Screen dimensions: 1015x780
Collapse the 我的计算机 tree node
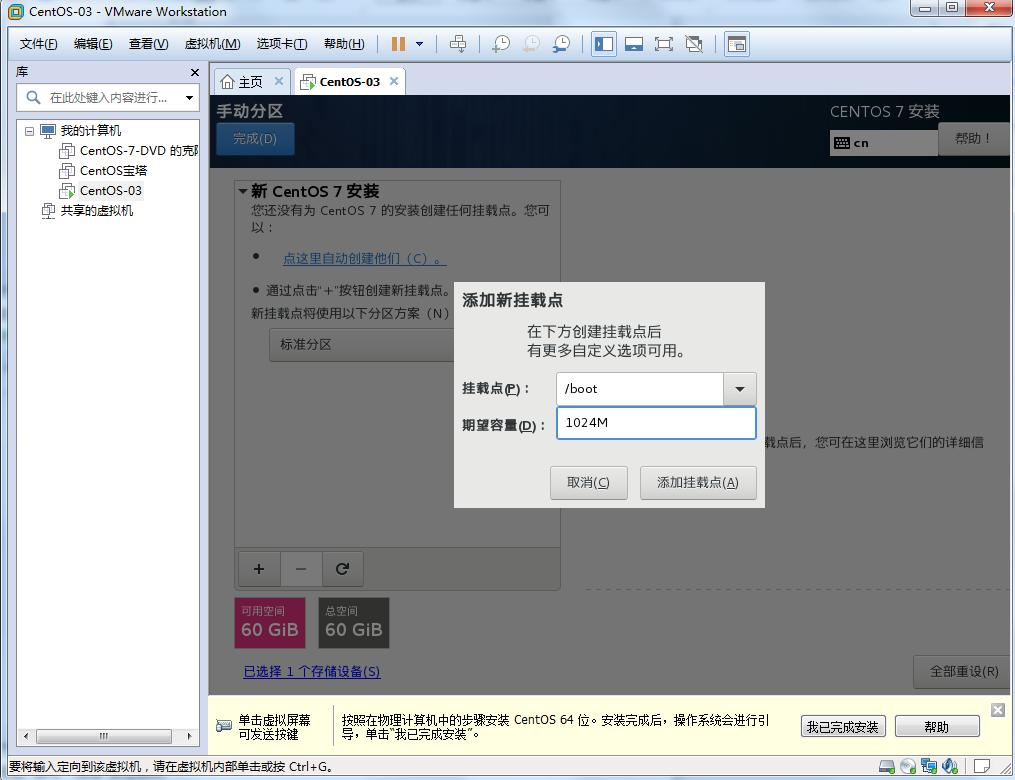click(x=29, y=131)
